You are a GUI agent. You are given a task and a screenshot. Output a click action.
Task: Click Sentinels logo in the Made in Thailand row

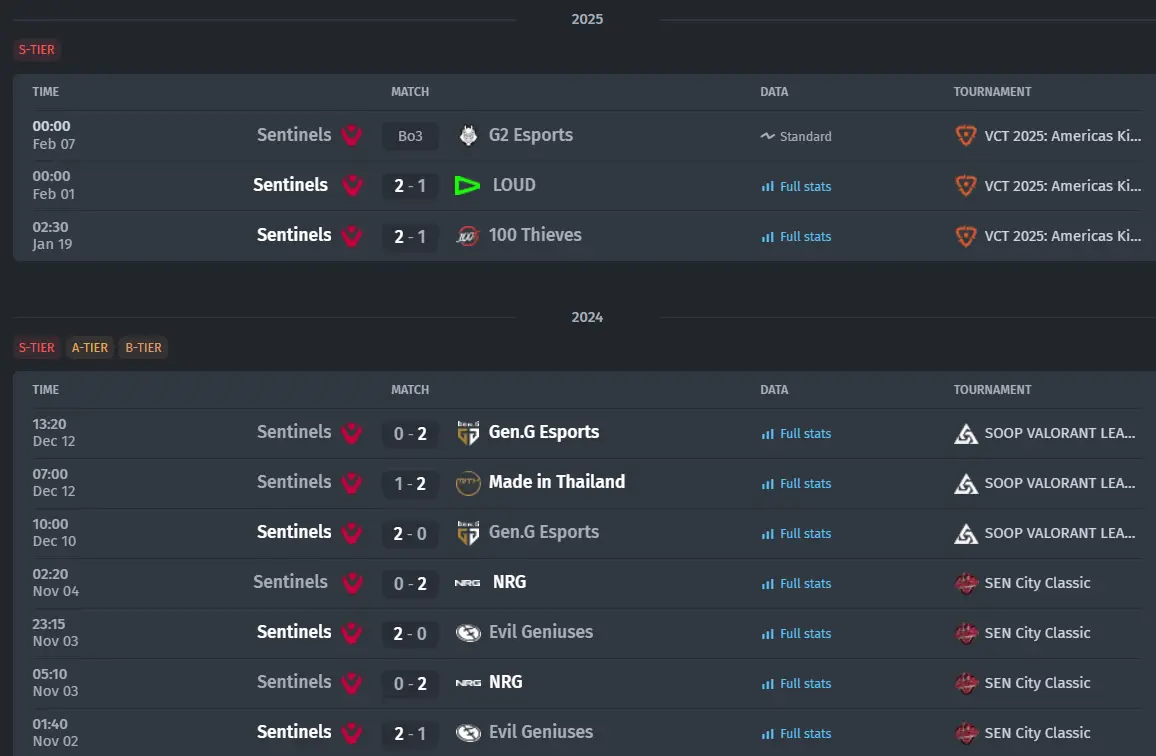click(352, 483)
